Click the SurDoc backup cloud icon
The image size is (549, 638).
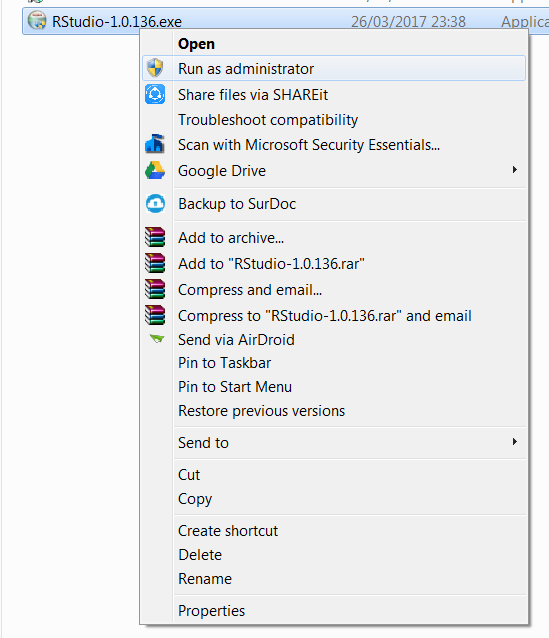[155, 203]
